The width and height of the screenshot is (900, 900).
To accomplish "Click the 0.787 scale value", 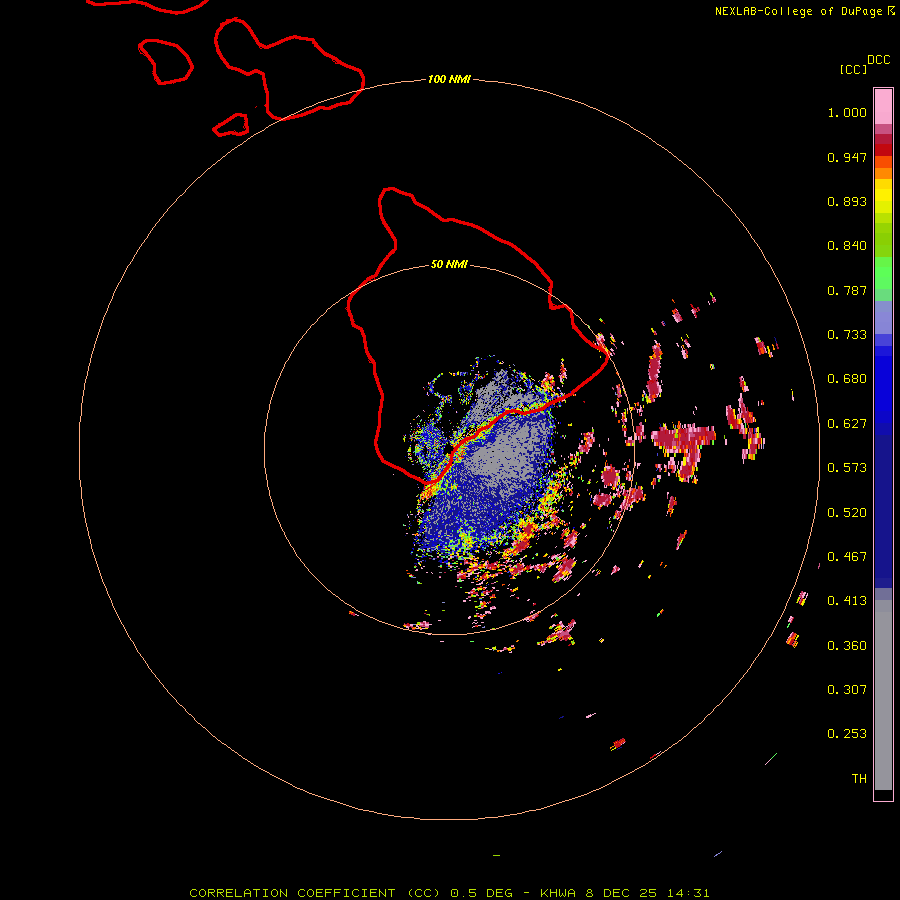I will 847,290.
